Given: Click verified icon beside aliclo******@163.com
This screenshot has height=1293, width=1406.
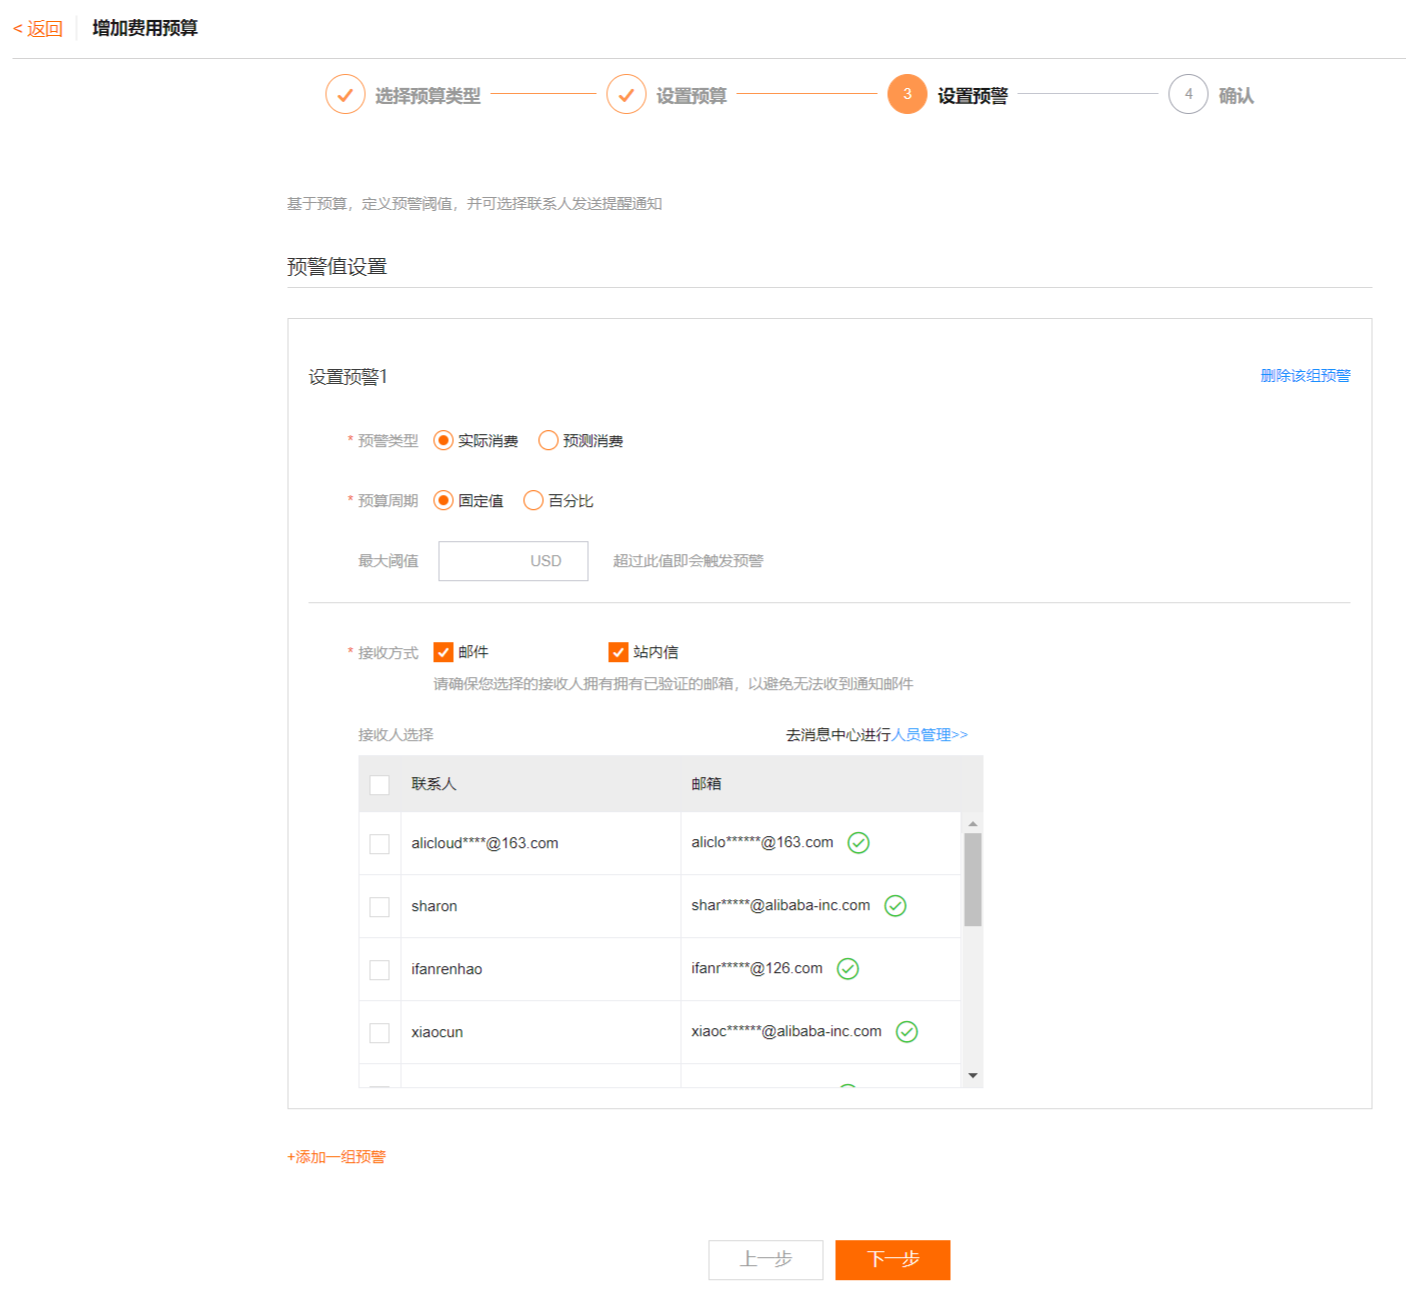Looking at the screenshot, I should click(858, 843).
